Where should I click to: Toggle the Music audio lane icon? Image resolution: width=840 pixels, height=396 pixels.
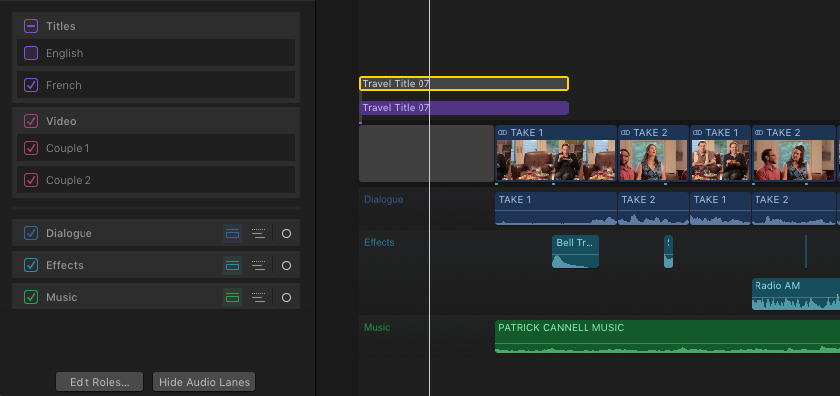pos(232,297)
